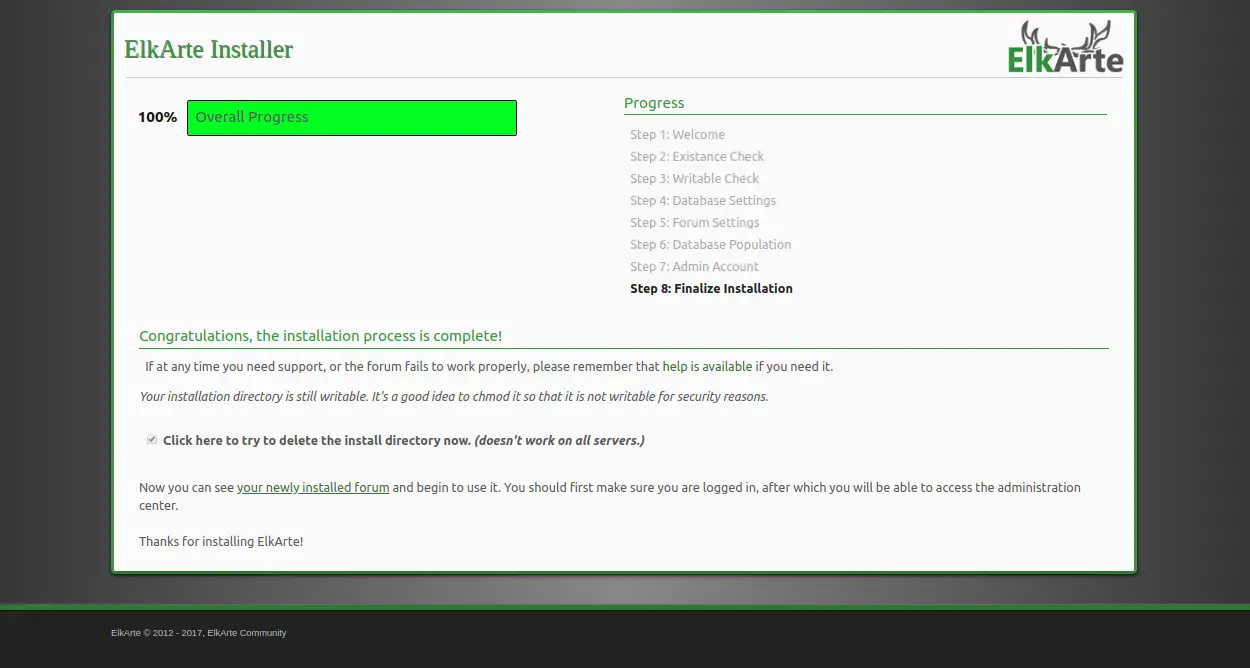Toggle the delete install directory checkbox
The image size is (1250, 668).
pyautogui.click(x=152, y=439)
